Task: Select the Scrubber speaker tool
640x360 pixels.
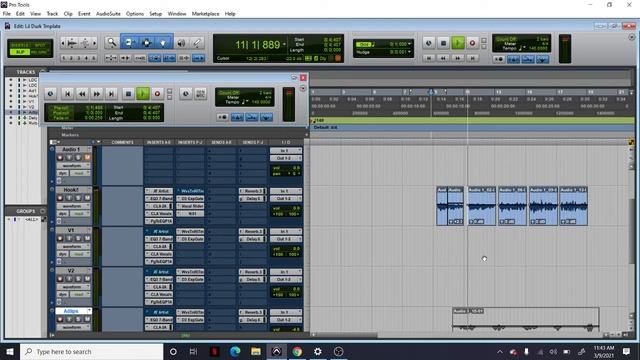Action: tap(181, 42)
